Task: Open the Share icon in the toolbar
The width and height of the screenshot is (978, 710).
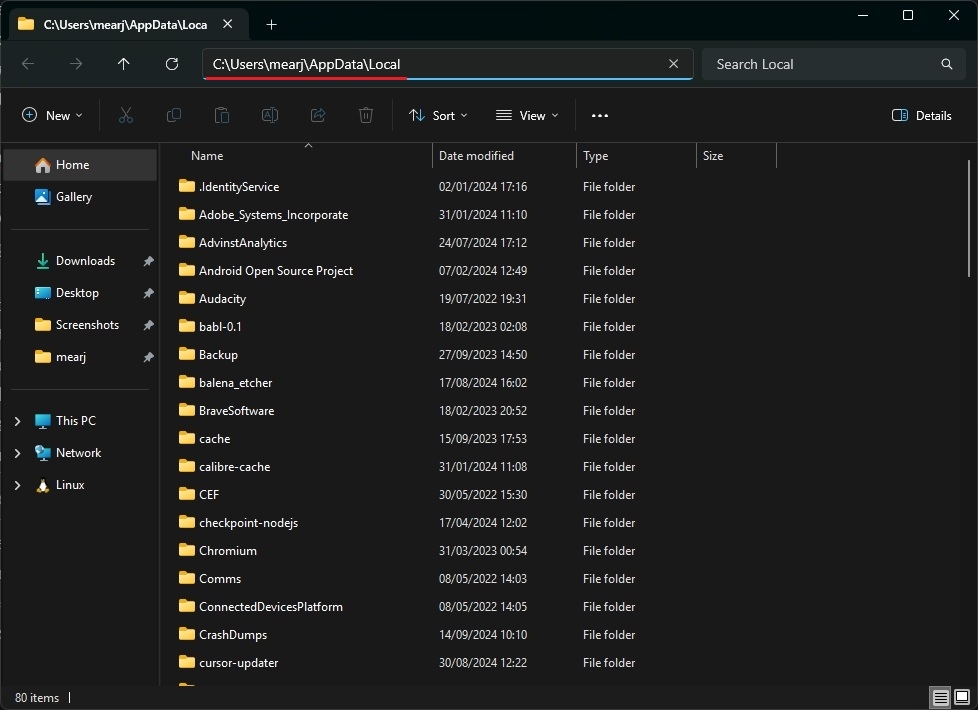Action: pos(318,115)
